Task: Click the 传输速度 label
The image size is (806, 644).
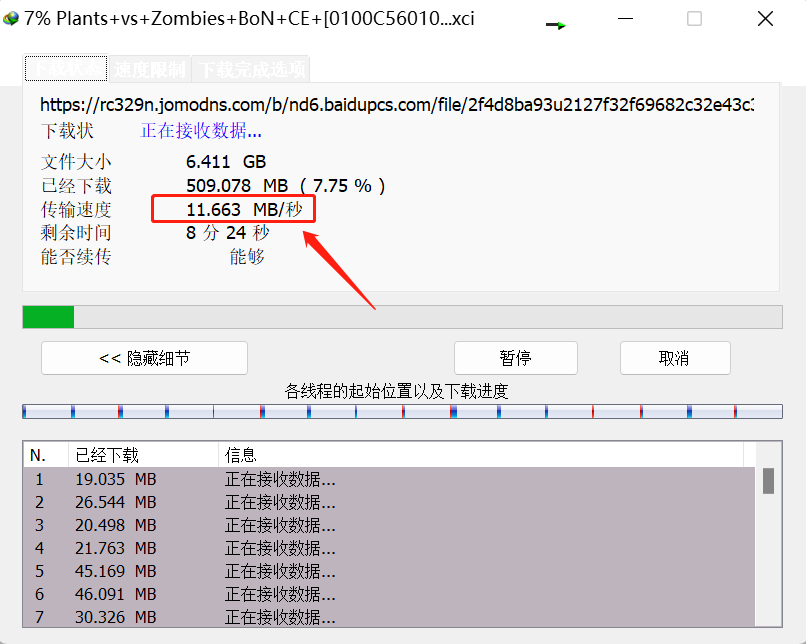Action: pyautogui.click(x=76, y=209)
